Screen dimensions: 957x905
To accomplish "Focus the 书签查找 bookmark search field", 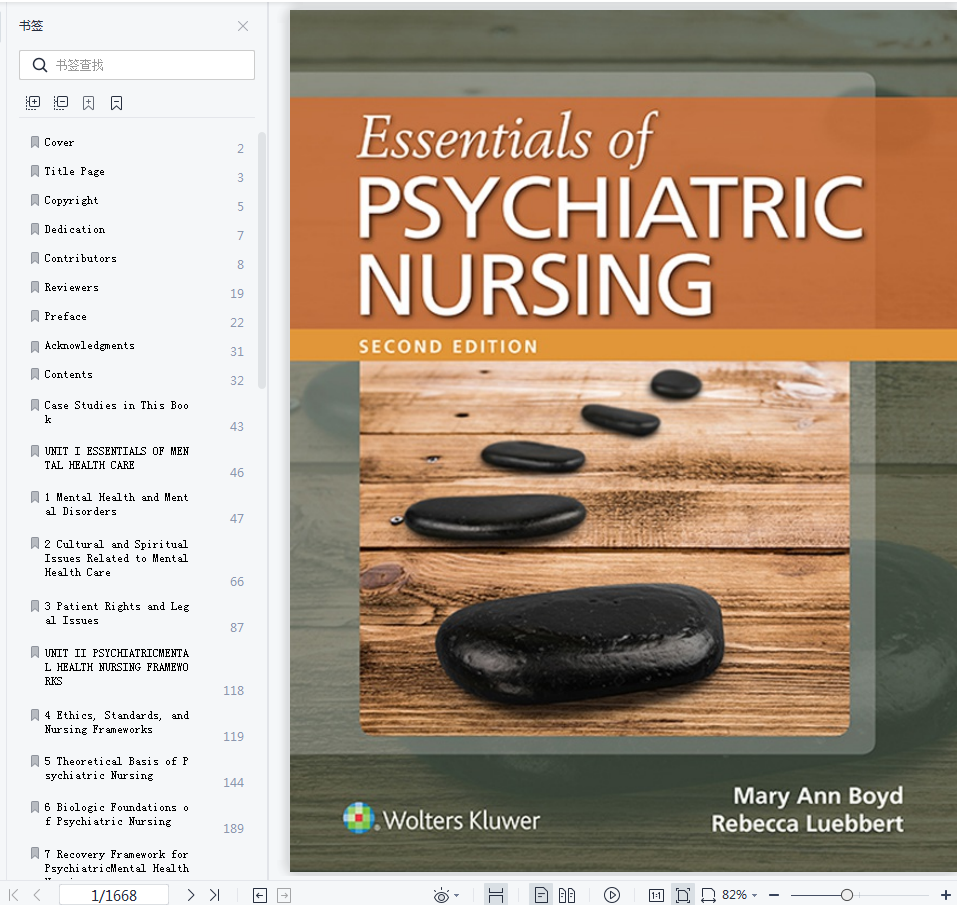I will point(137,65).
